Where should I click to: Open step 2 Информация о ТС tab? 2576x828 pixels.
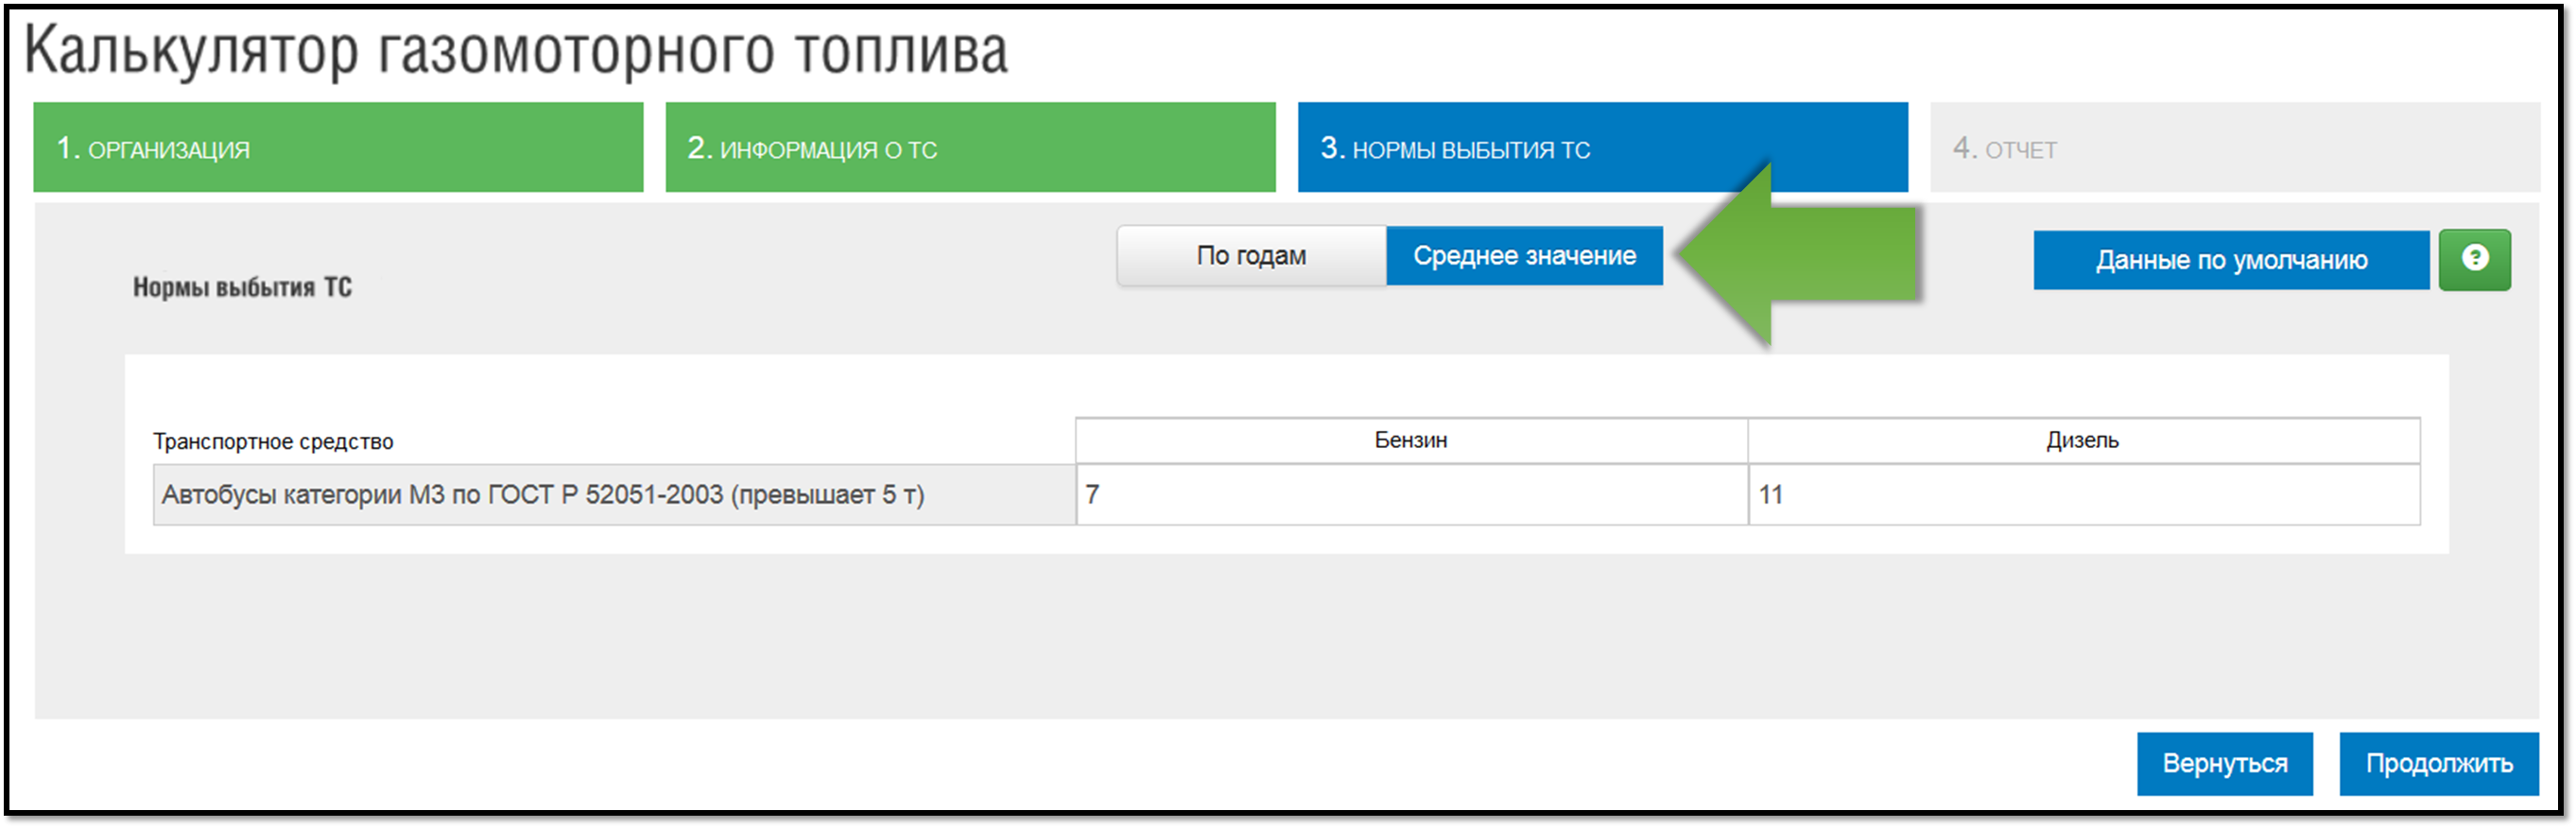[970, 147]
